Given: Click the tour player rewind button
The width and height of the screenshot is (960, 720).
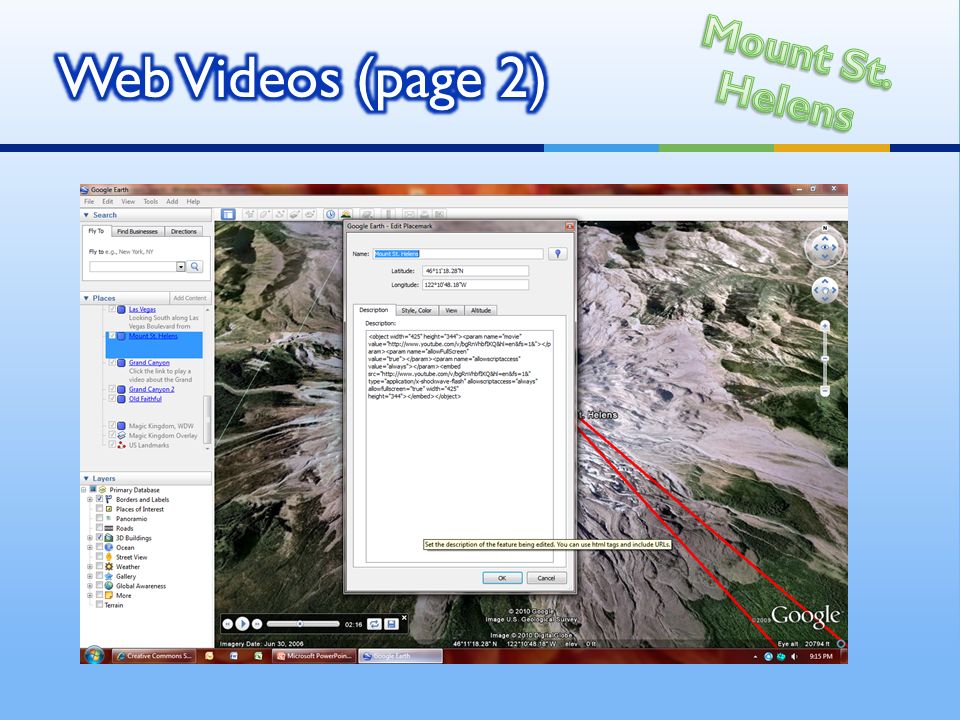Looking at the screenshot, I should (x=227, y=624).
